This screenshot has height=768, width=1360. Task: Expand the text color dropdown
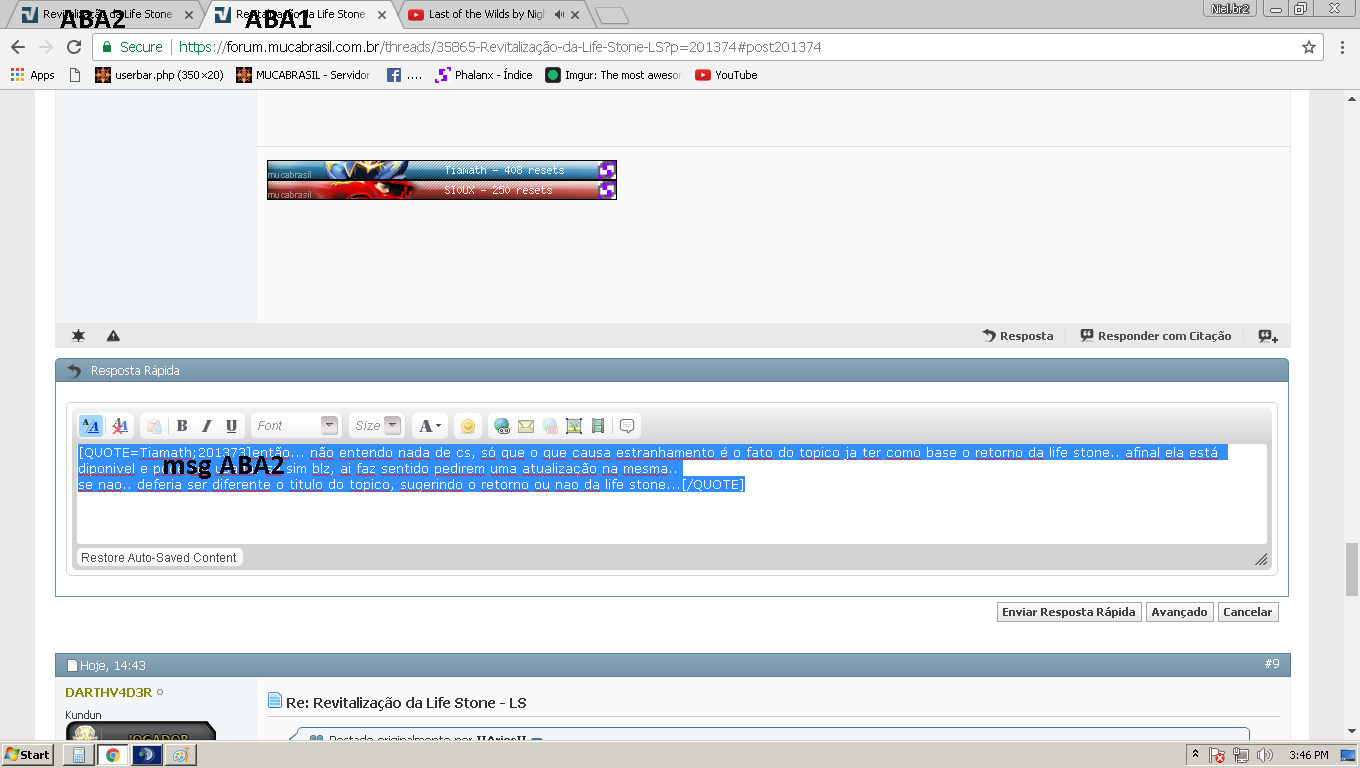tap(430, 426)
